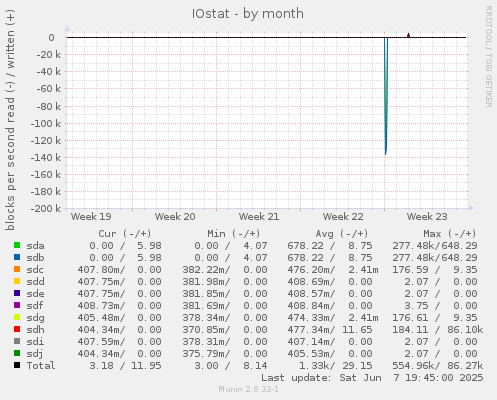
Task: Click the '408.73m/ 0.00' sdf cur value
Action: pyautogui.click(x=119, y=306)
